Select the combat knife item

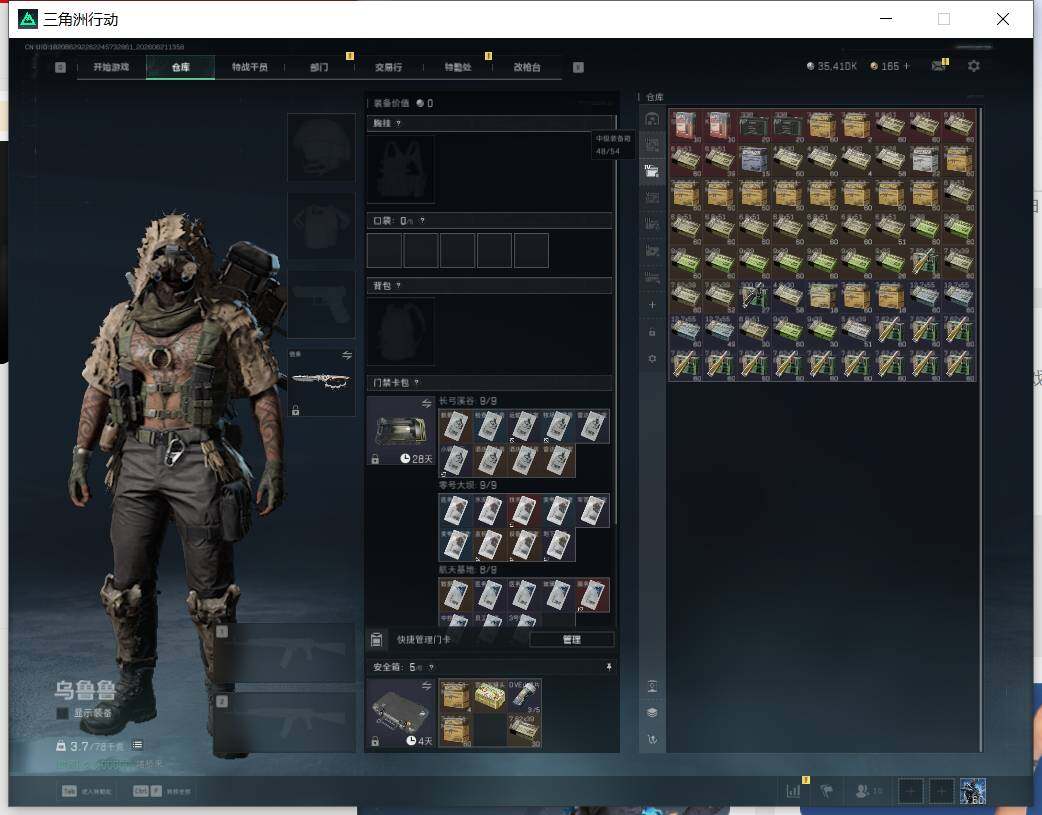[321, 382]
